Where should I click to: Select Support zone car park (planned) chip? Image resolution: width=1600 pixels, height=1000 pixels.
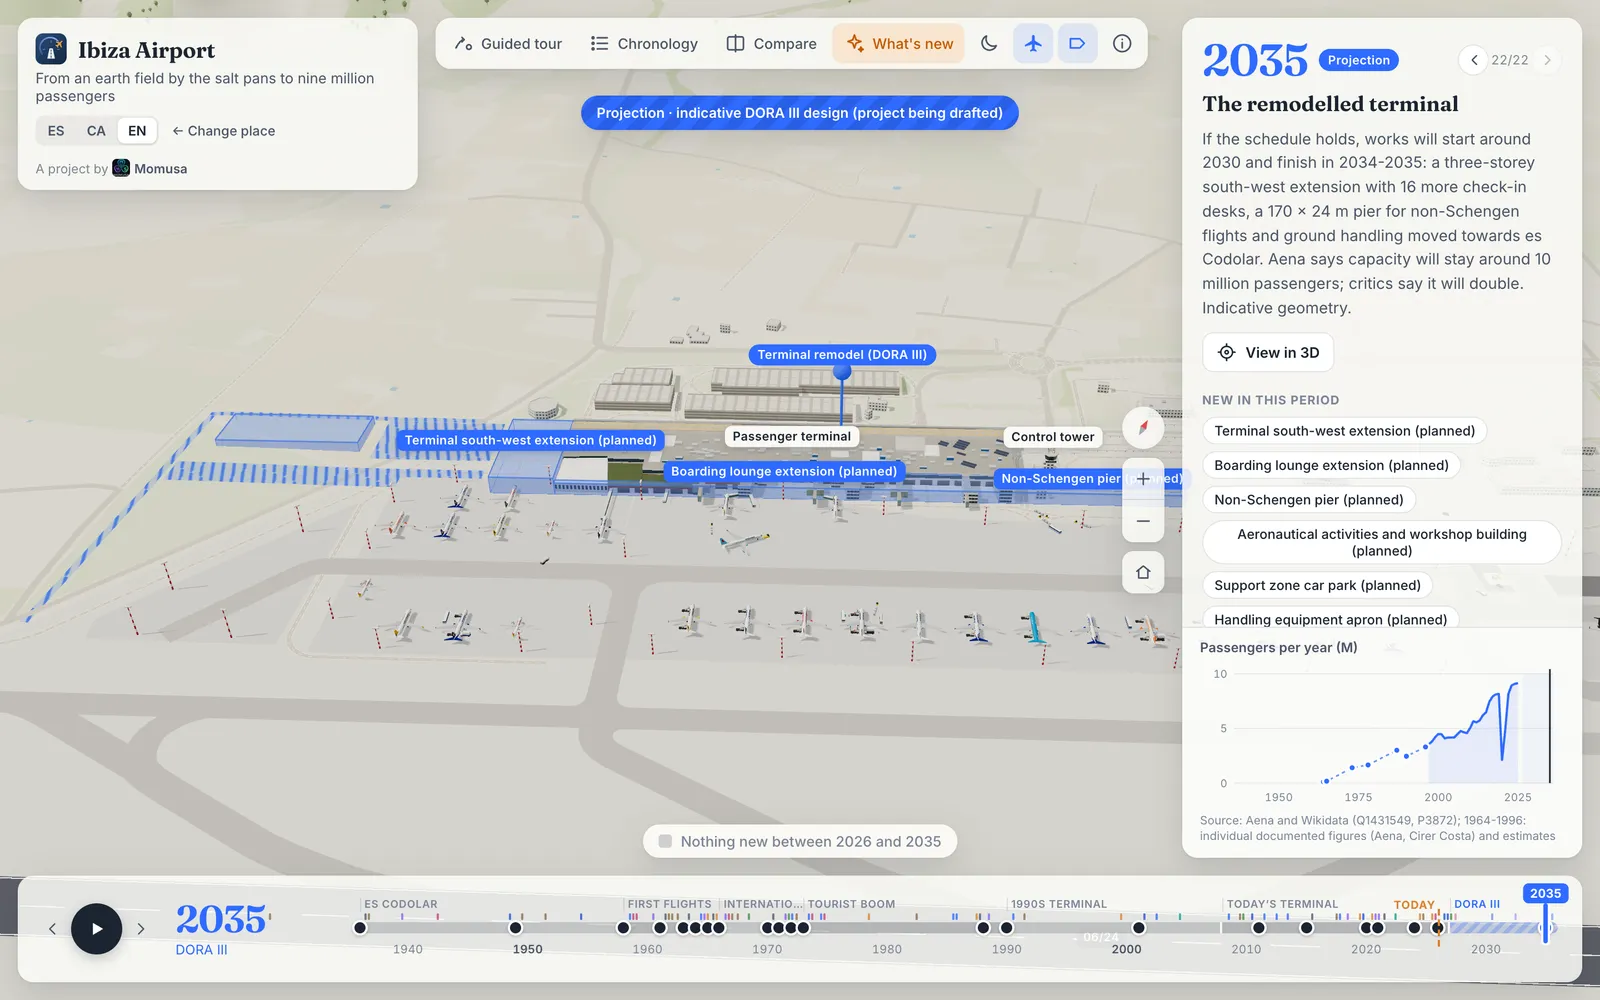click(x=1317, y=585)
